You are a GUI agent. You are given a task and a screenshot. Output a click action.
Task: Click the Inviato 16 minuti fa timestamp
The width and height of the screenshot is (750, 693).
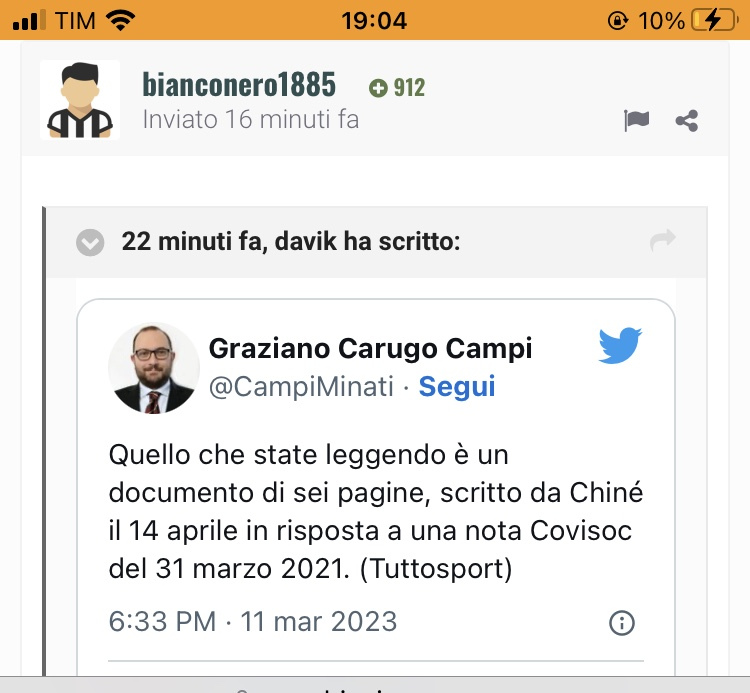251,120
